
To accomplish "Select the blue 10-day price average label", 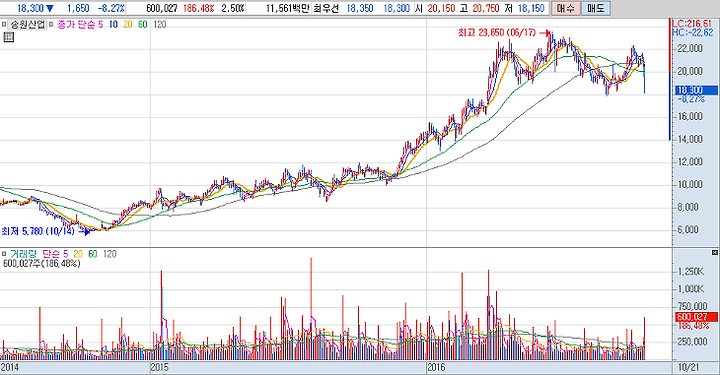I will 113,24.
